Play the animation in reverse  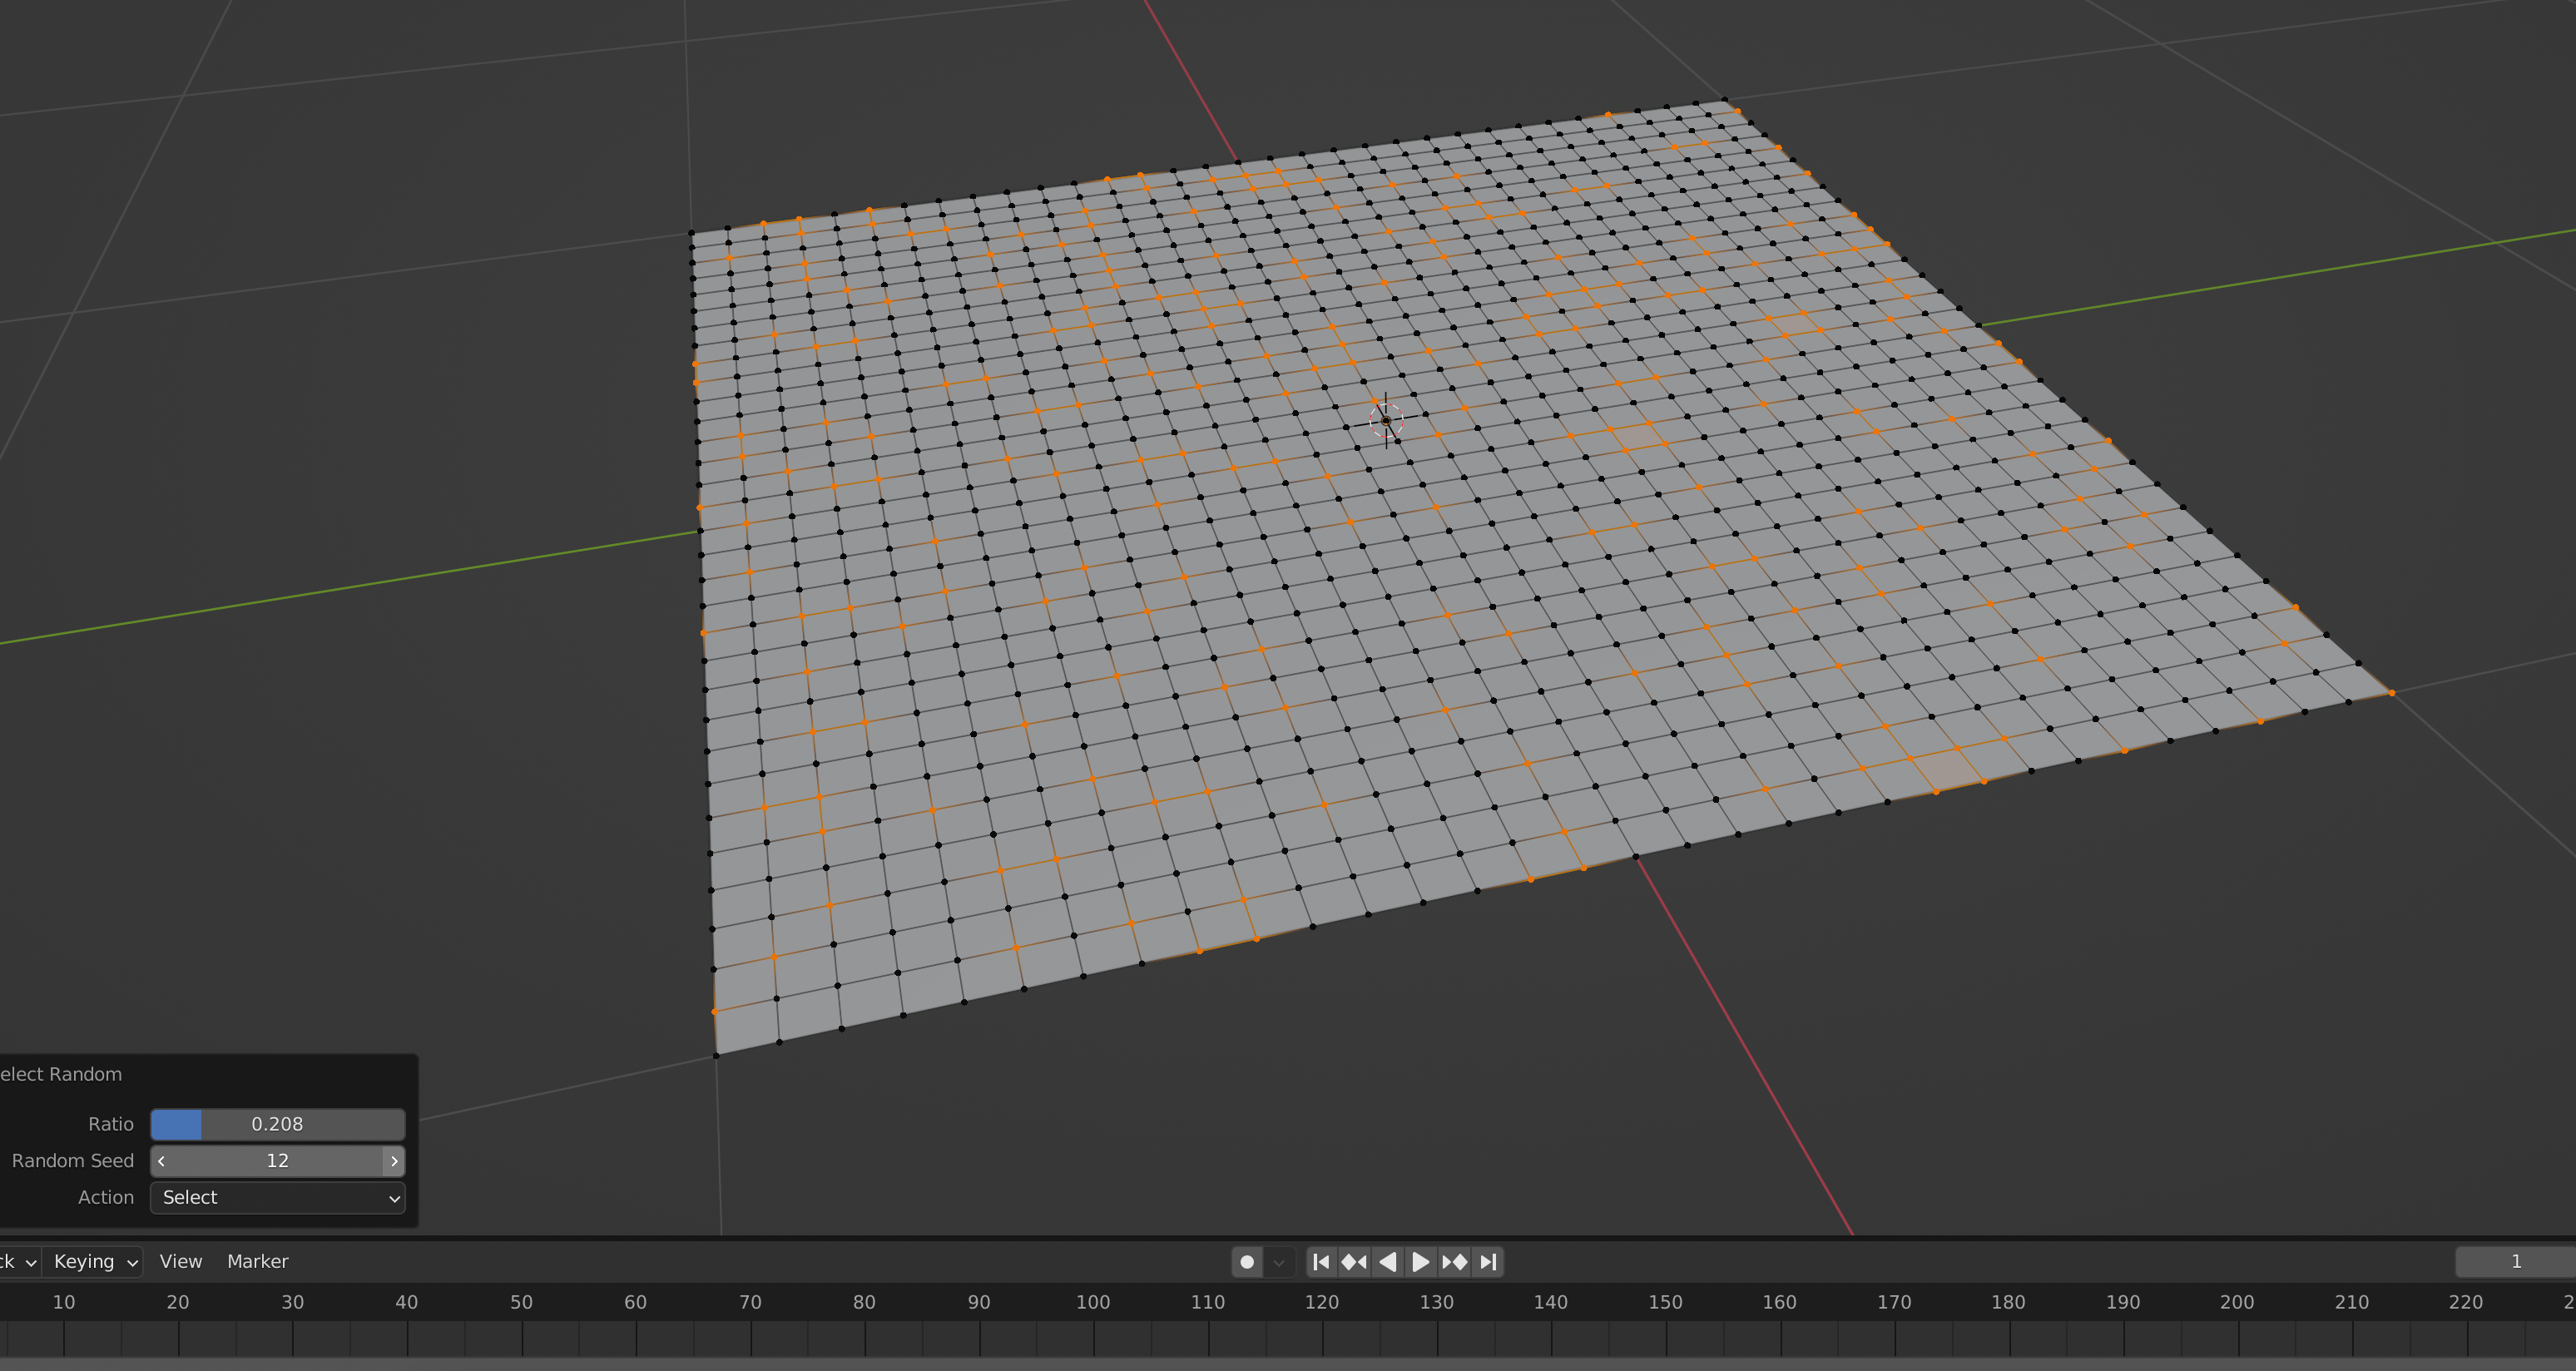tap(1388, 1262)
